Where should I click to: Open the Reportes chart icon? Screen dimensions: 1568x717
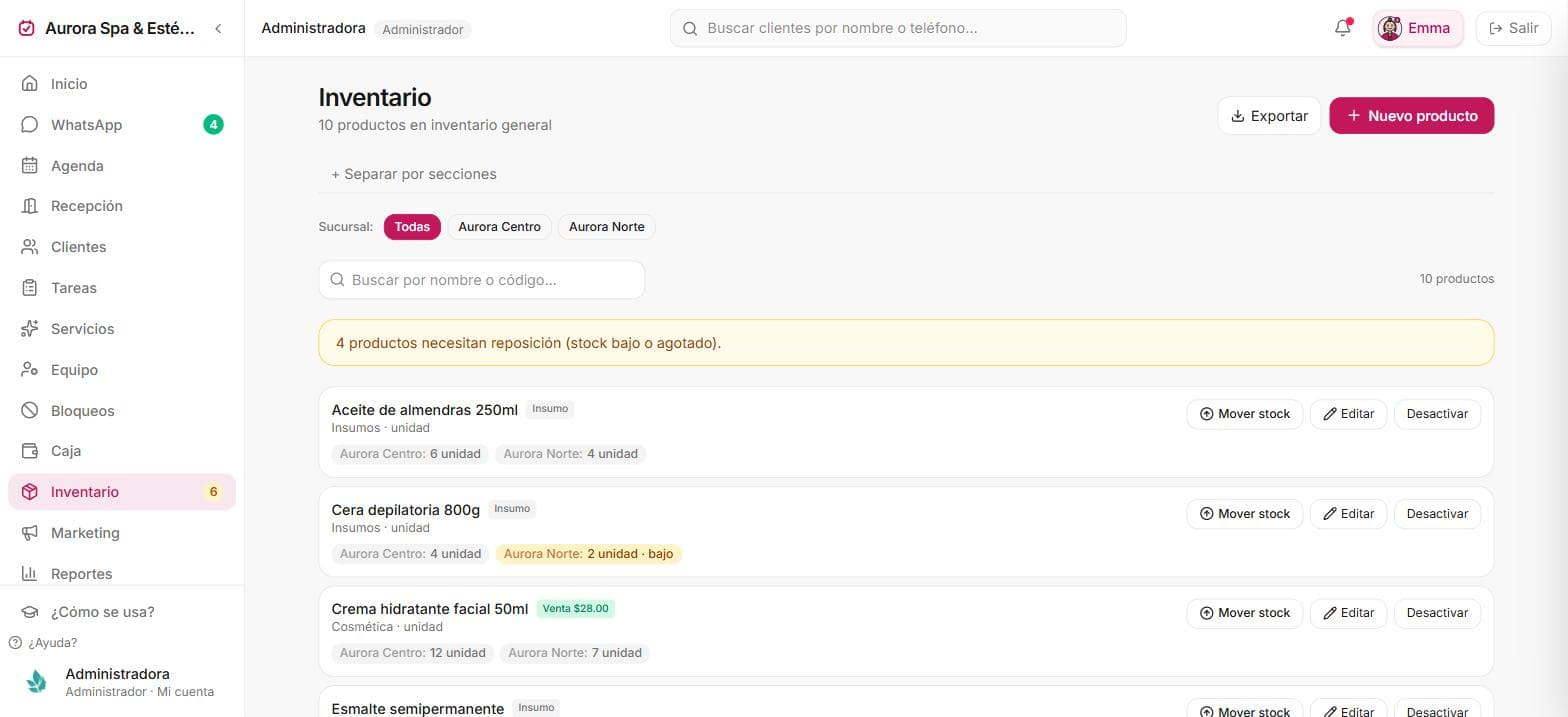click(x=30, y=574)
